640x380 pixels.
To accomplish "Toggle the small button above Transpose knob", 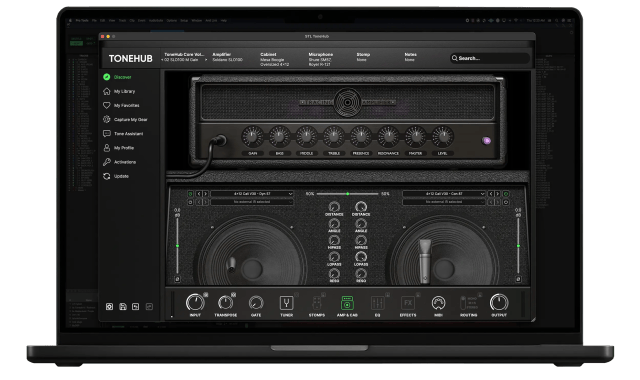I will click(x=233, y=294).
